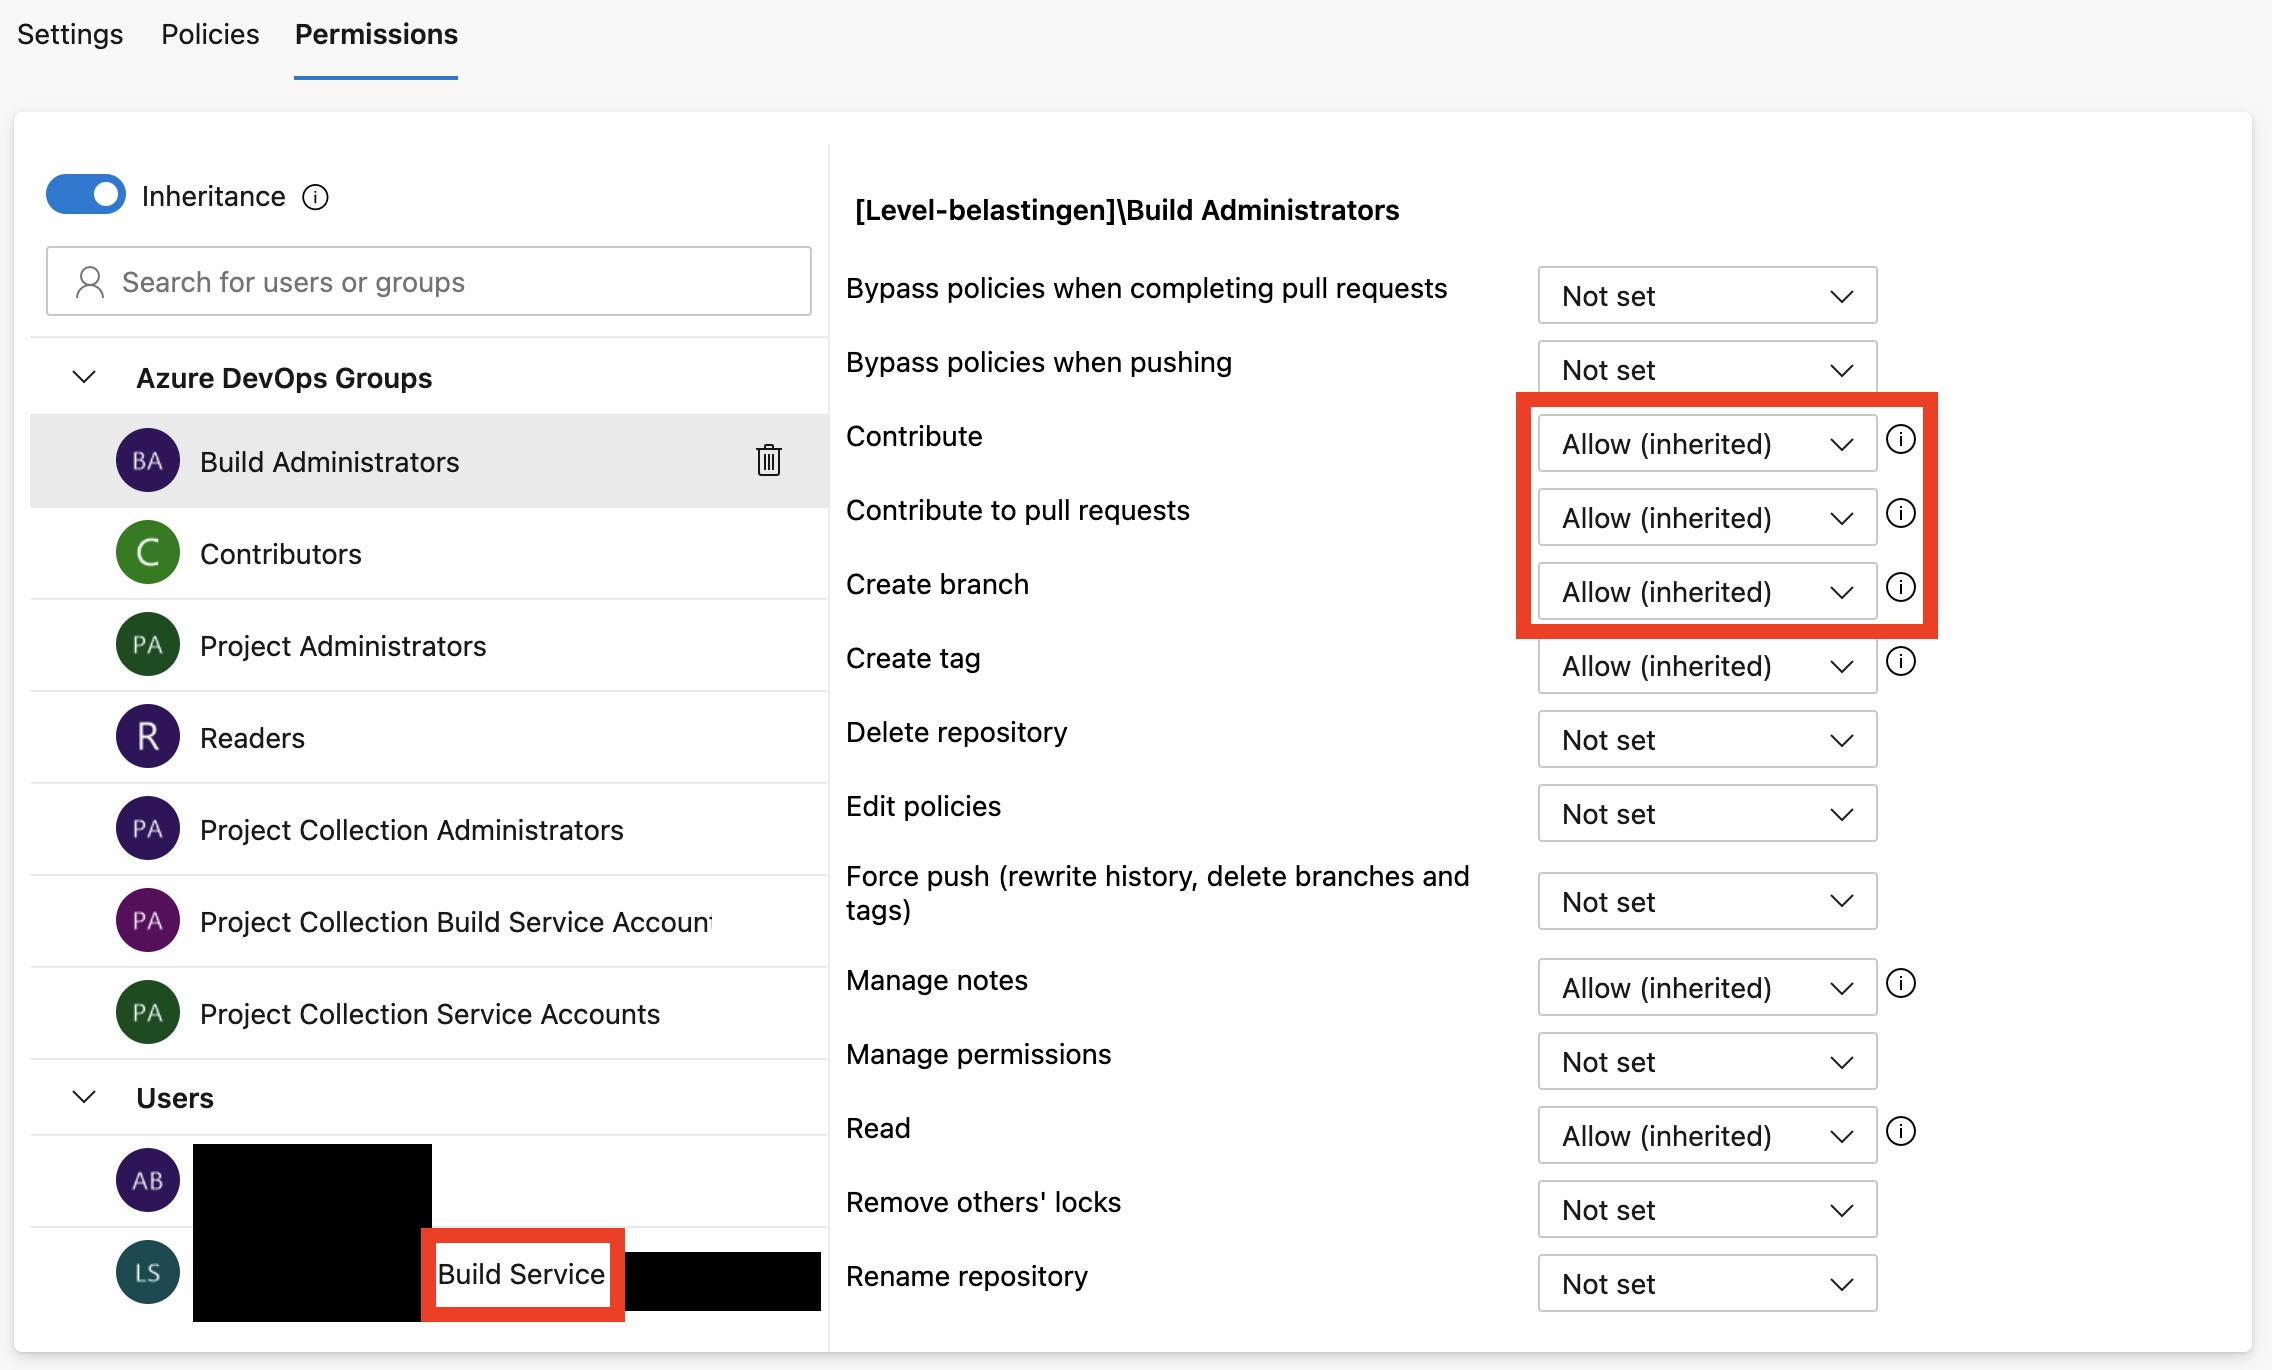Toggle the Inheritance switch off

point(86,195)
